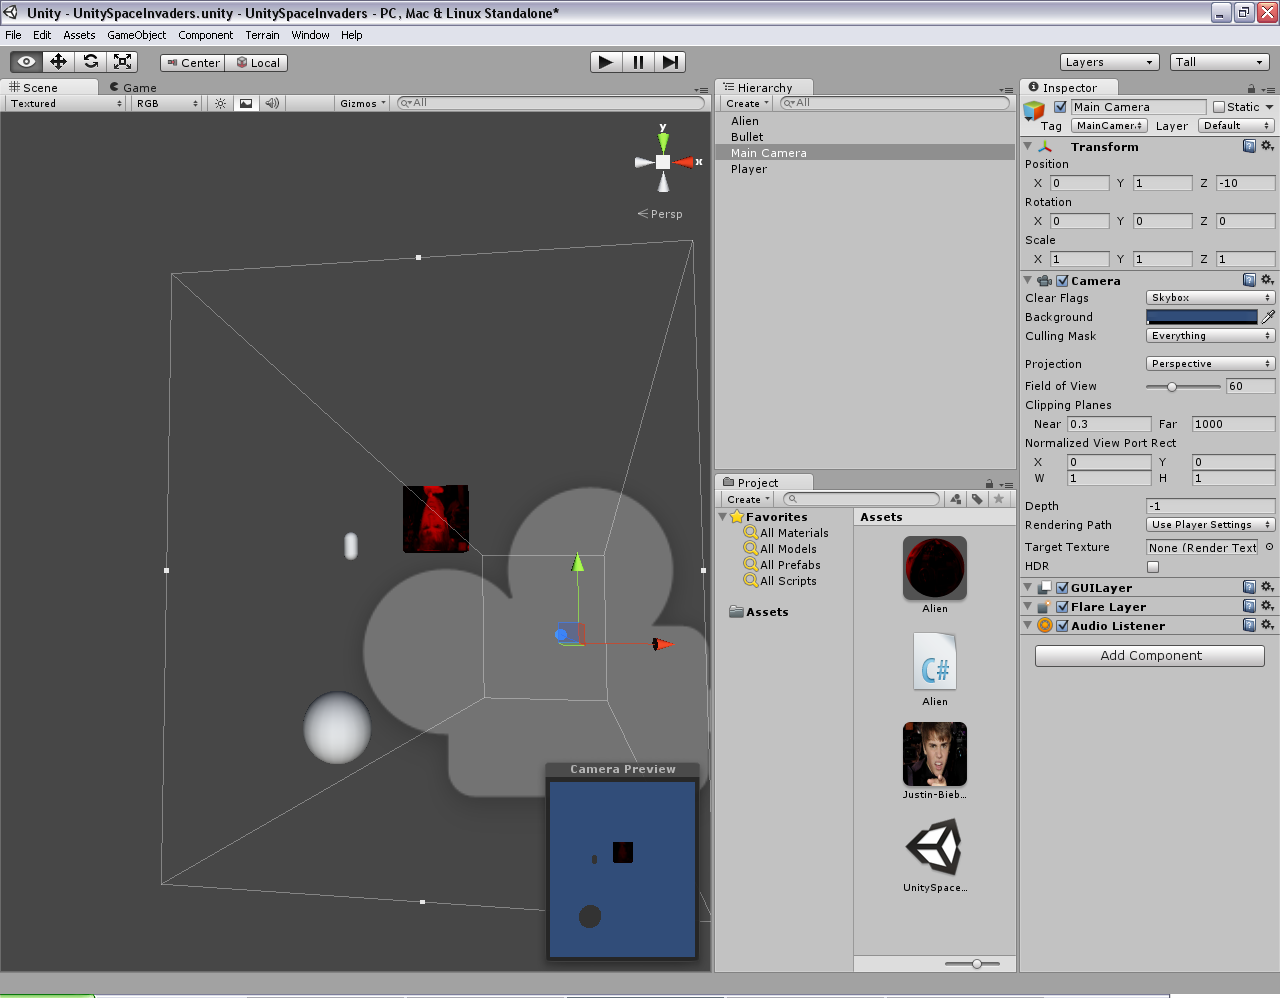1280x998 pixels.
Task: Select the Alien C# script asset
Action: [935, 669]
